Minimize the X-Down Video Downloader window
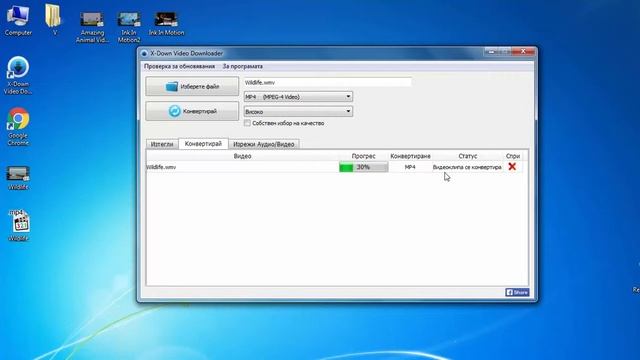640x360 pixels. pos(491,51)
